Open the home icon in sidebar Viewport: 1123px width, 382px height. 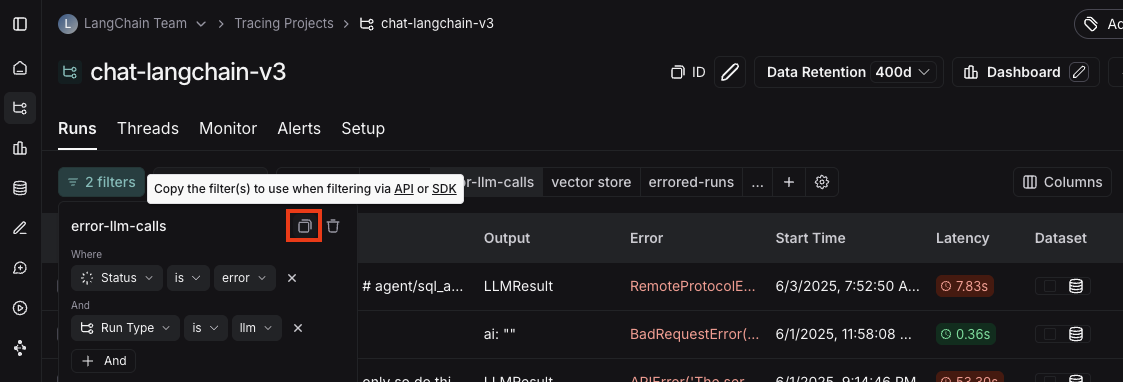(x=20, y=68)
